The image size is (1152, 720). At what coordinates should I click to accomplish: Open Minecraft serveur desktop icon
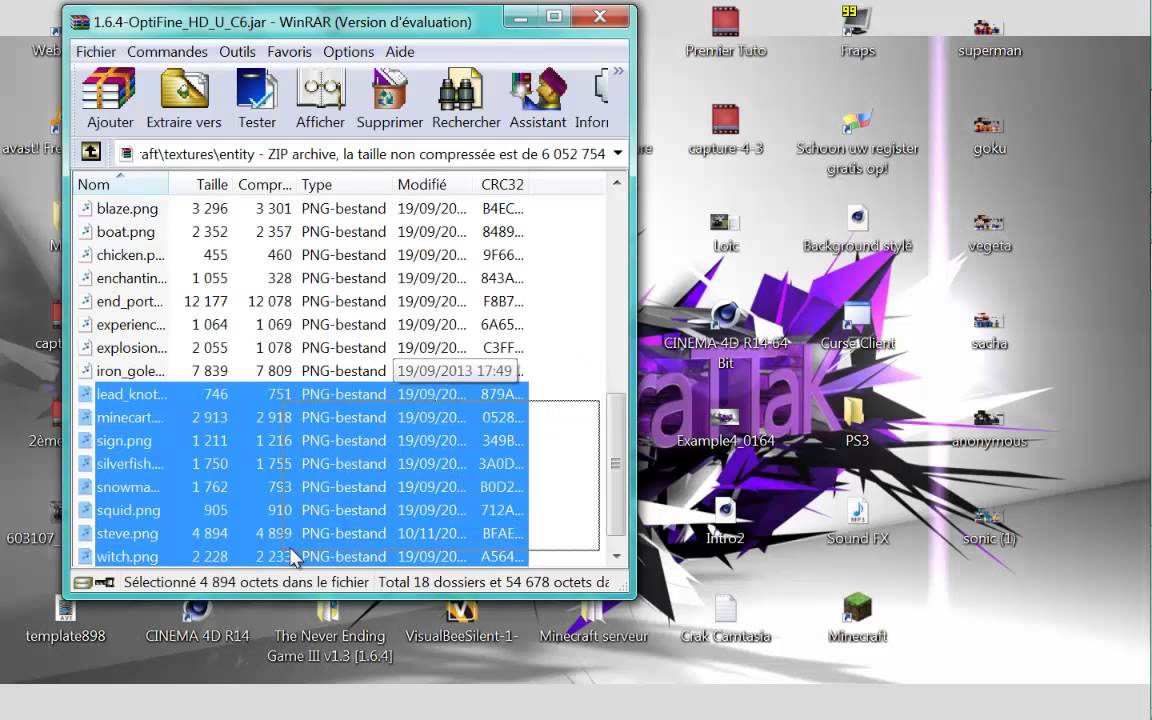click(594, 622)
